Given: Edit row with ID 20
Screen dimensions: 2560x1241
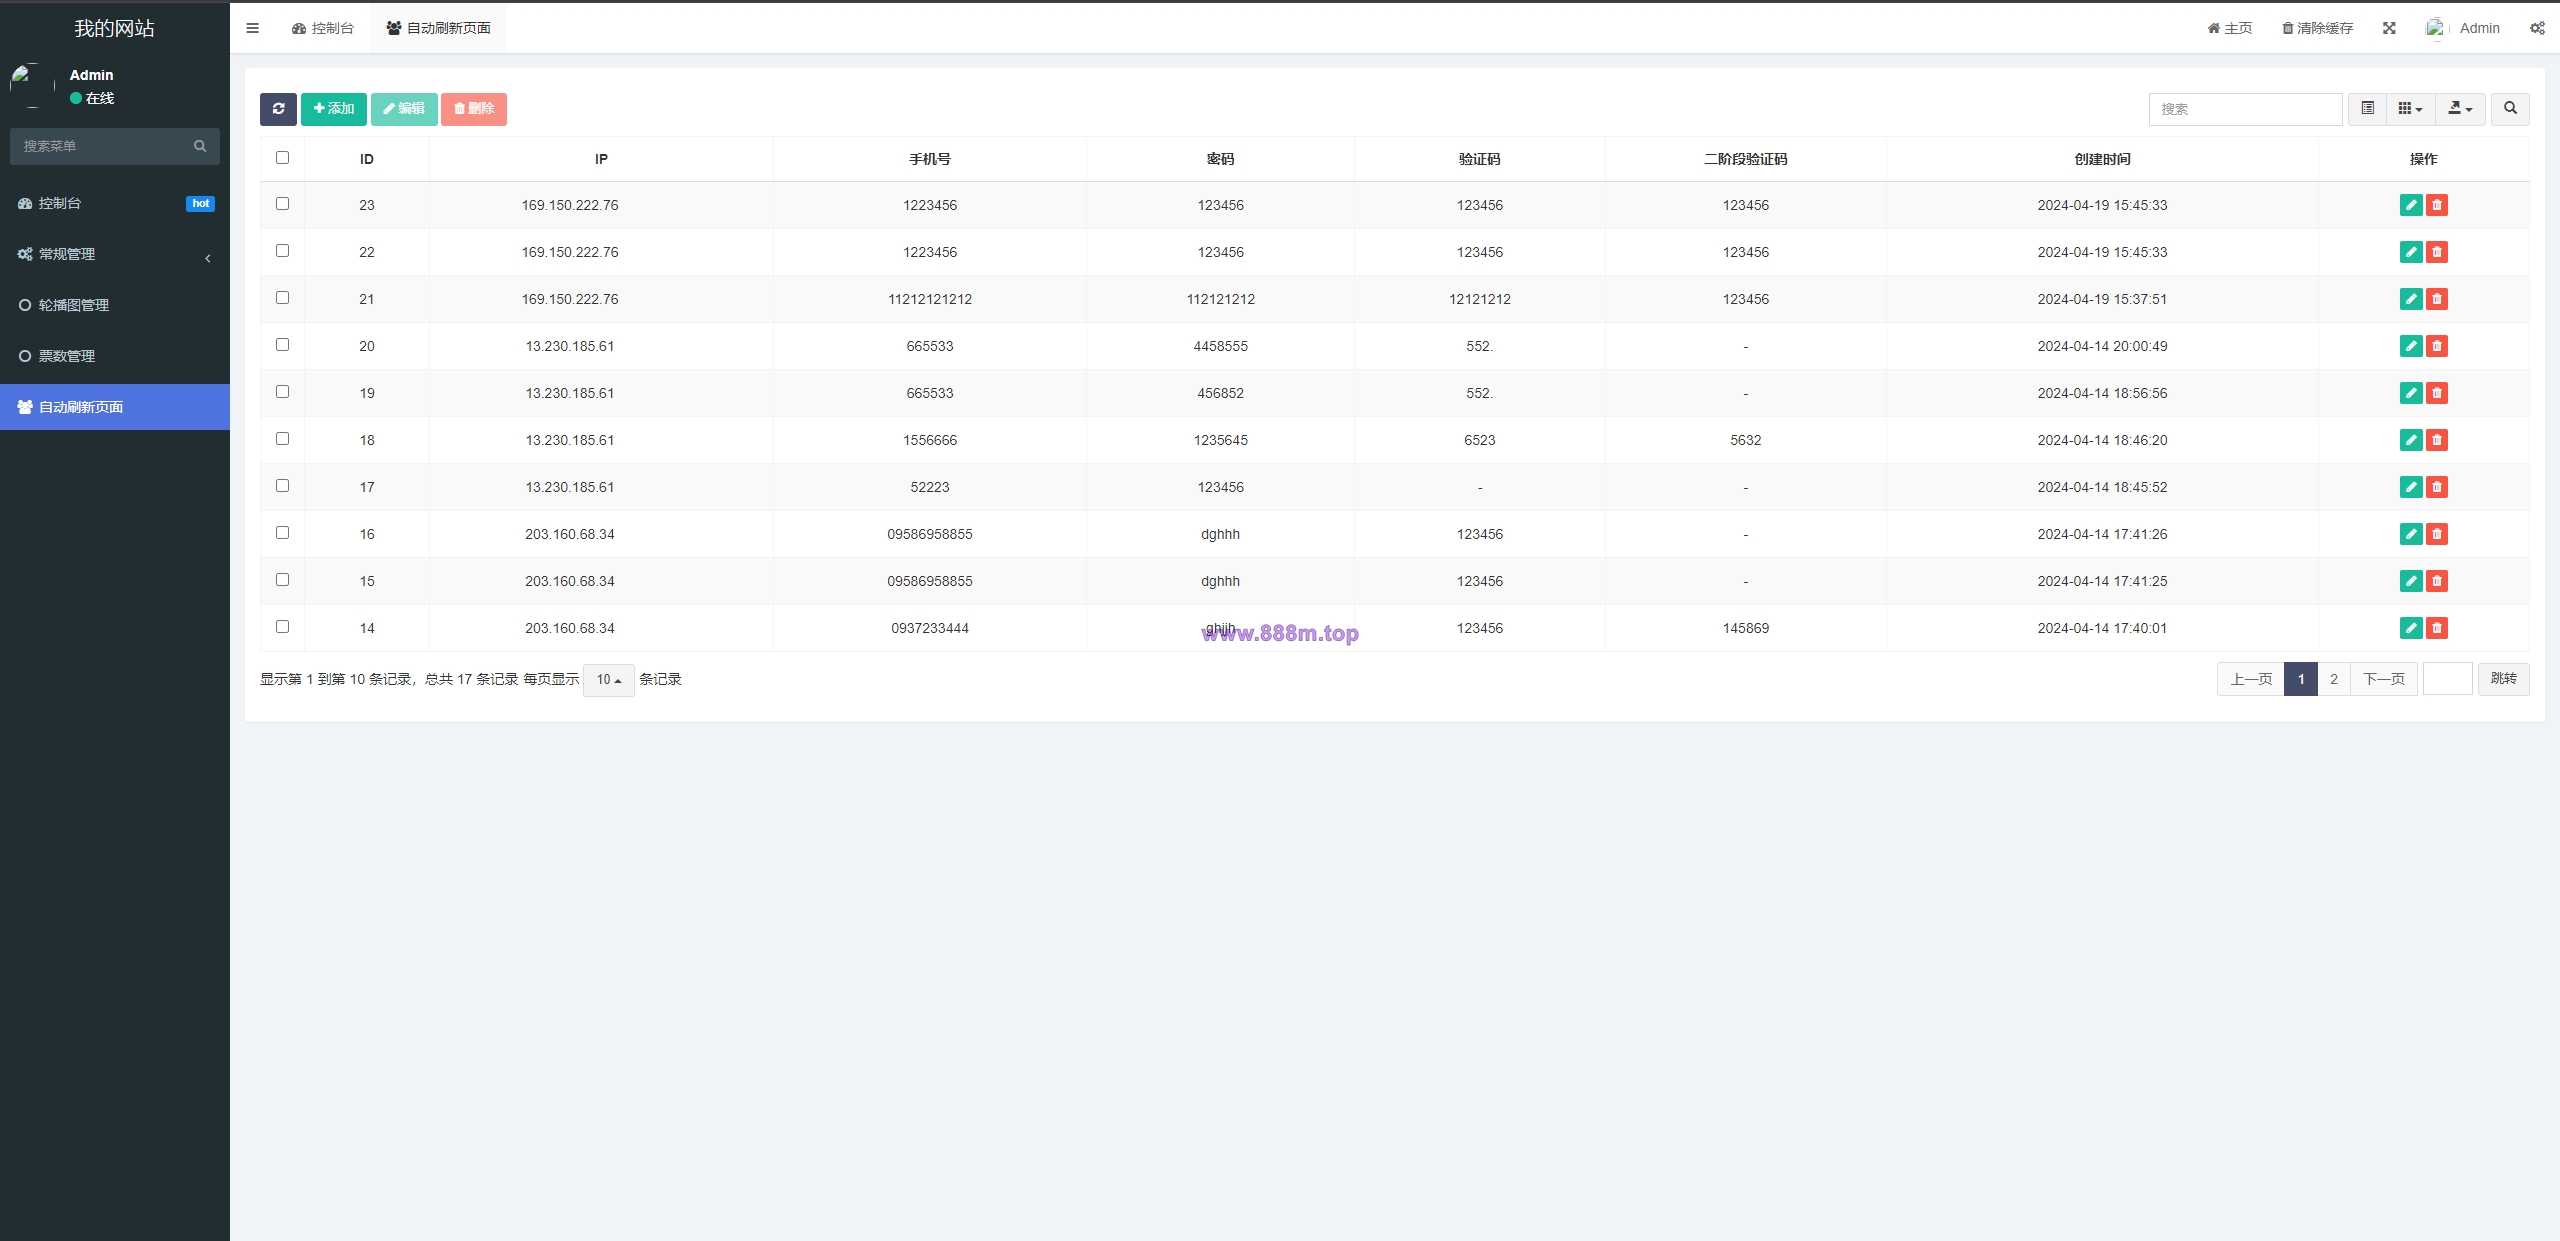Looking at the screenshot, I should (x=2411, y=346).
